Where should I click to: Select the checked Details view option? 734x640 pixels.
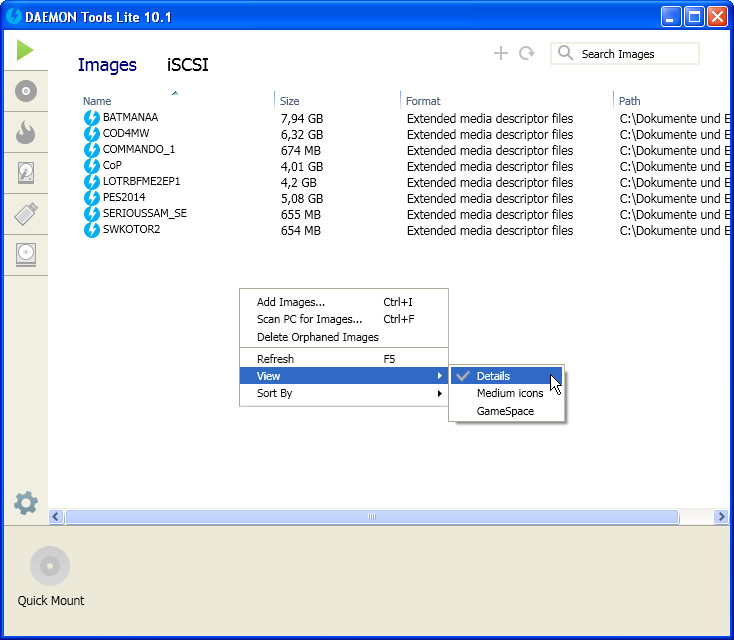tap(493, 376)
